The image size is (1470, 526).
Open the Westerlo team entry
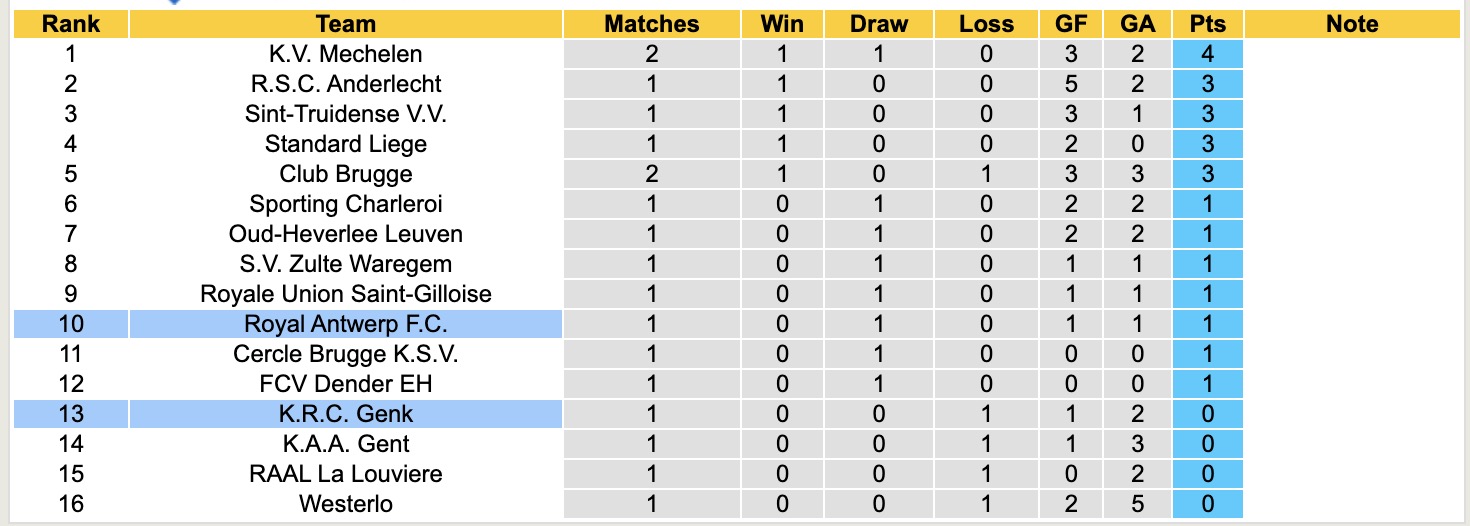click(x=345, y=504)
